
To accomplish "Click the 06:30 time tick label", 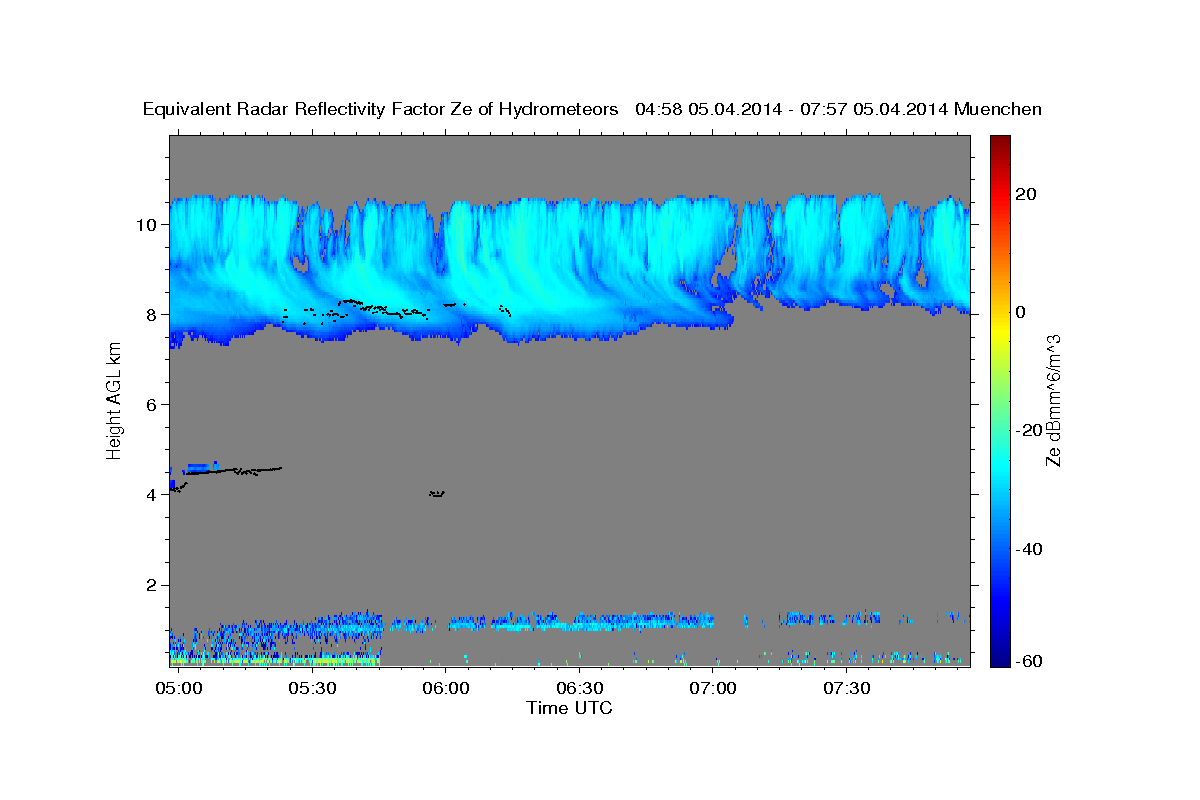I will coord(580,688).
